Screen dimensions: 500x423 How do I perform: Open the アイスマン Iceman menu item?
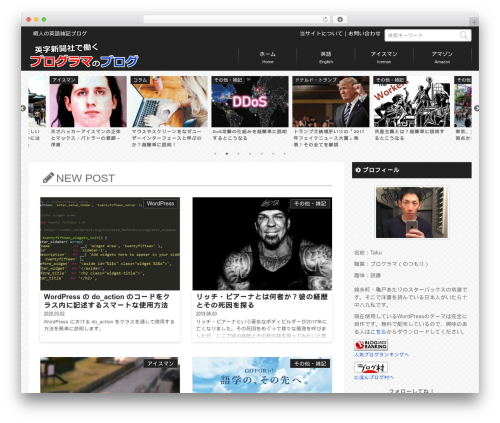pyautogui.click(x=384, y=57)
